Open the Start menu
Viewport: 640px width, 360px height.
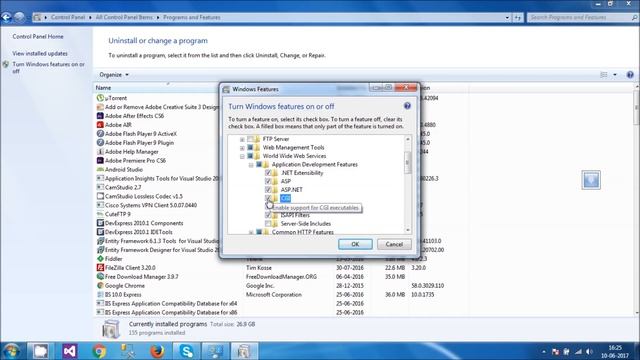(x=11, y=351)
